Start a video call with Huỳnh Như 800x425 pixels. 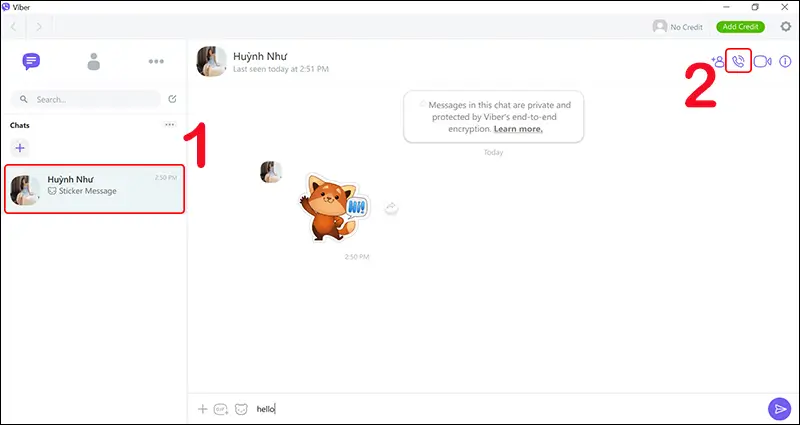coord(762,62)
